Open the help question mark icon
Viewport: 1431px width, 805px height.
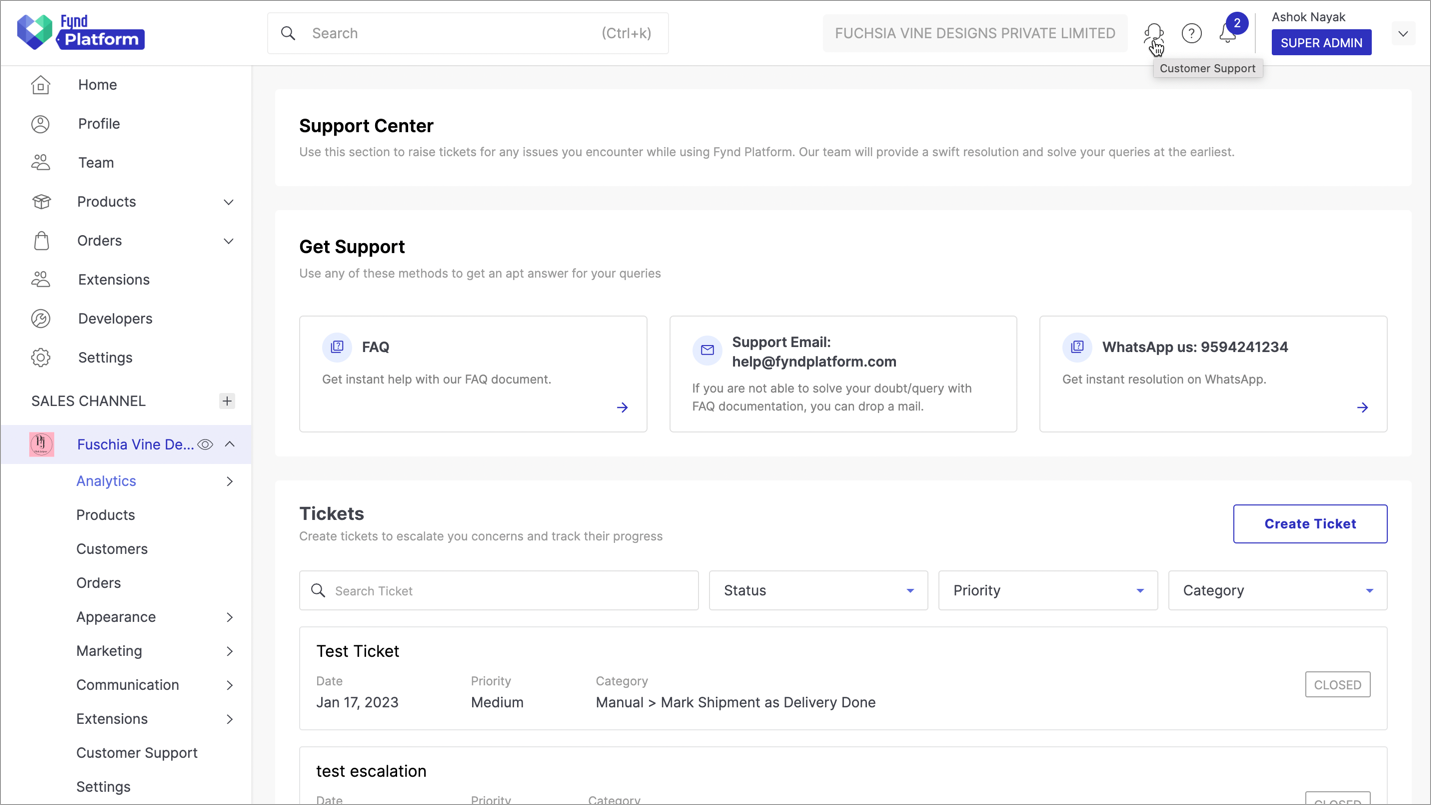pyautogui.click(x=1191, y=33)
